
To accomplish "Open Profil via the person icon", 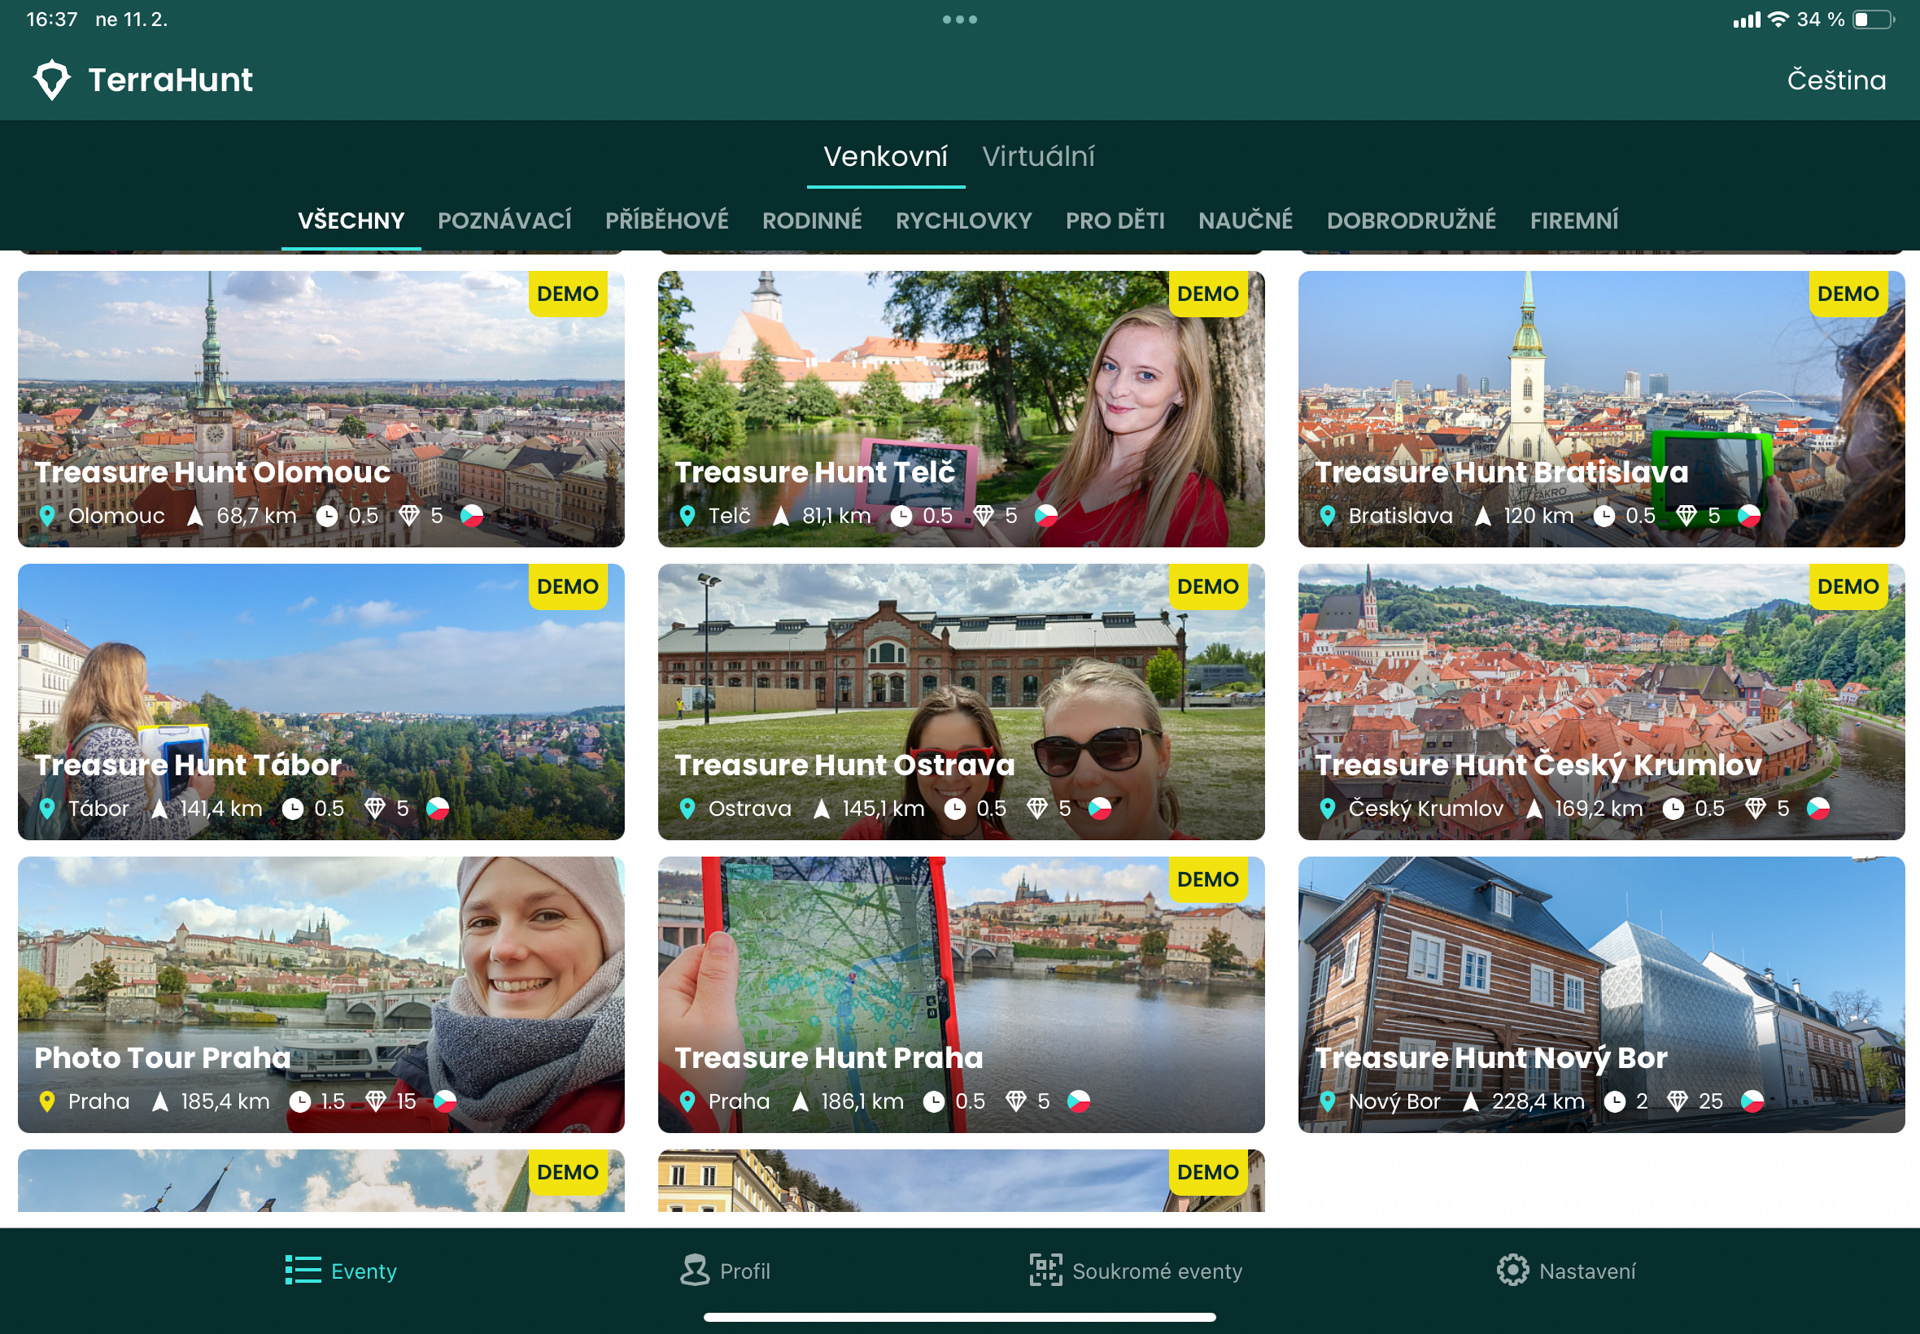I will 693,1270.
